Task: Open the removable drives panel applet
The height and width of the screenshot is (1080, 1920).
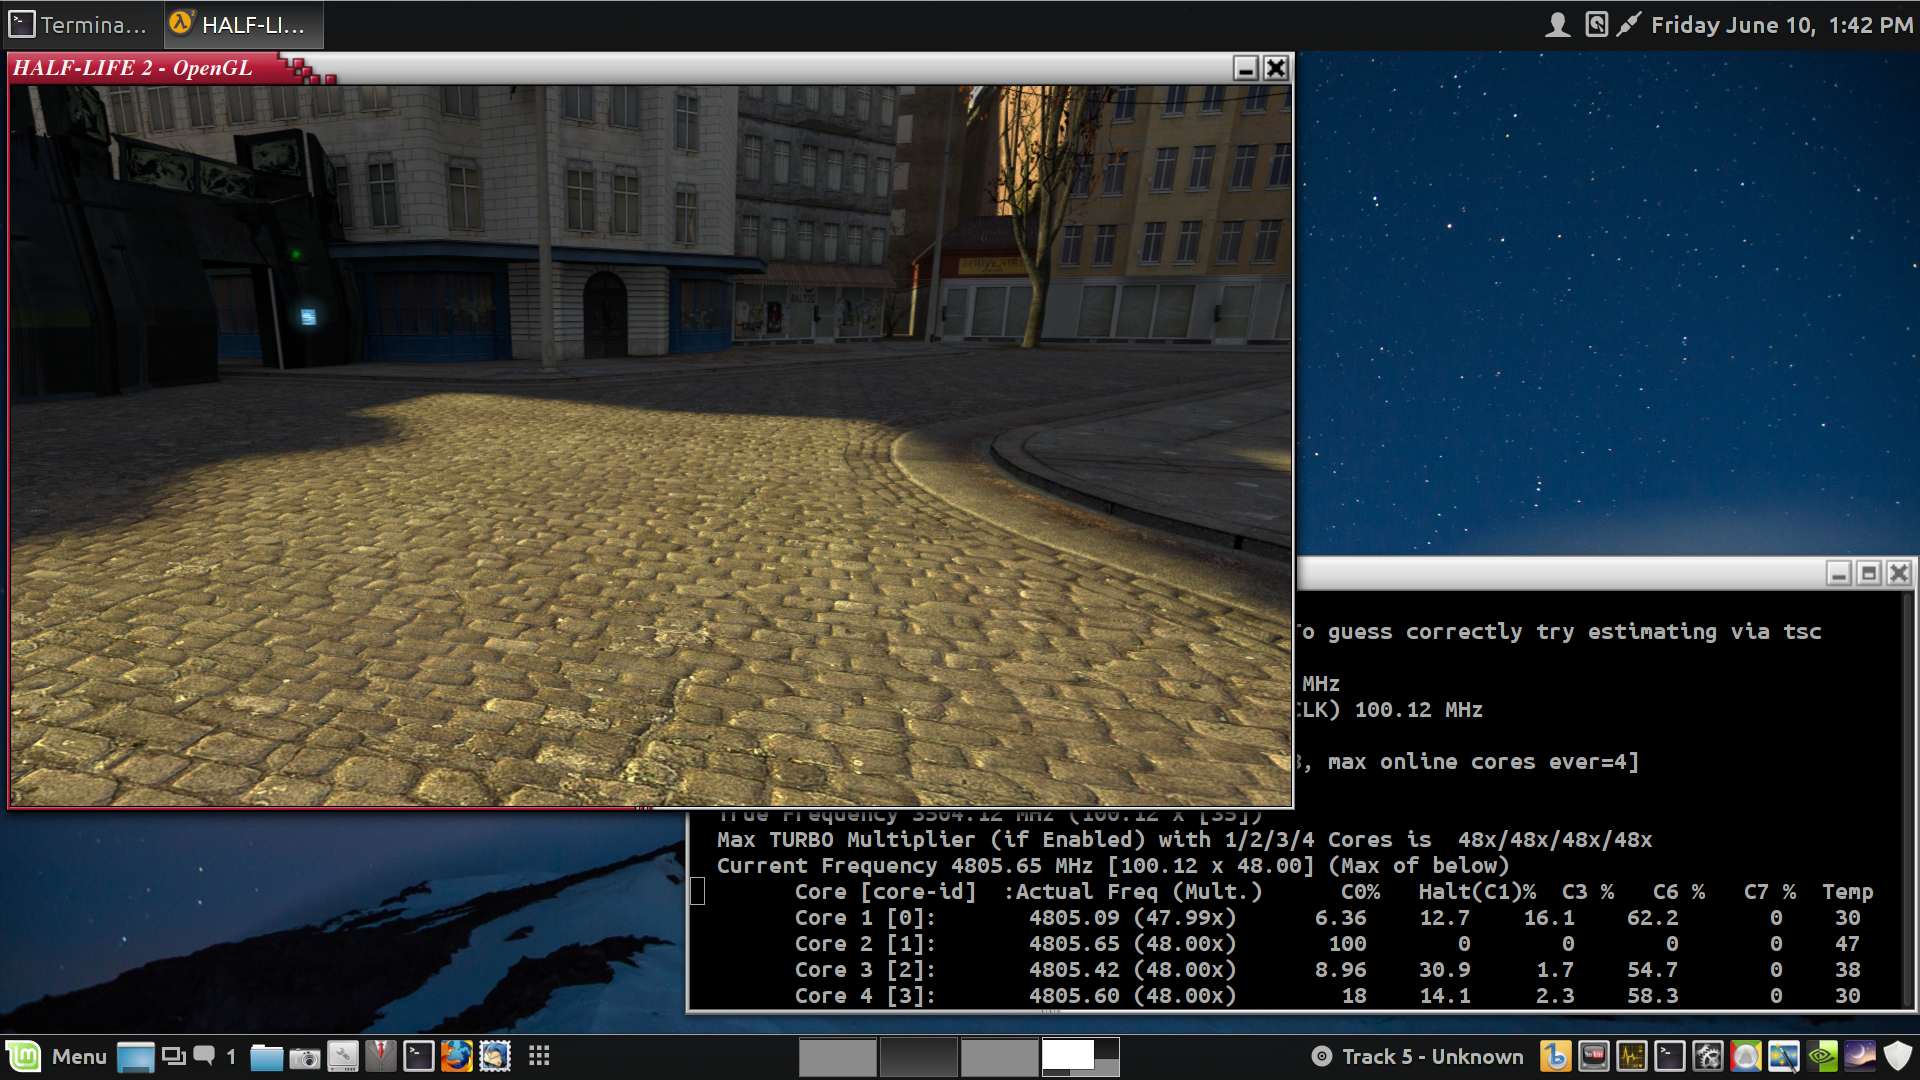Action: pyautogui.click(x=1597, y=24)
